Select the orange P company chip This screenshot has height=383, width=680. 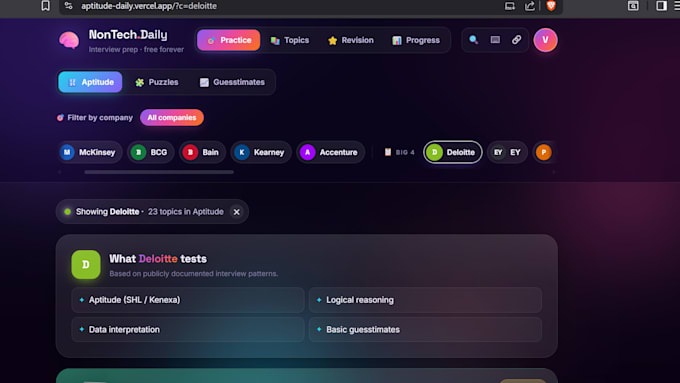click(x=543, y=152)
